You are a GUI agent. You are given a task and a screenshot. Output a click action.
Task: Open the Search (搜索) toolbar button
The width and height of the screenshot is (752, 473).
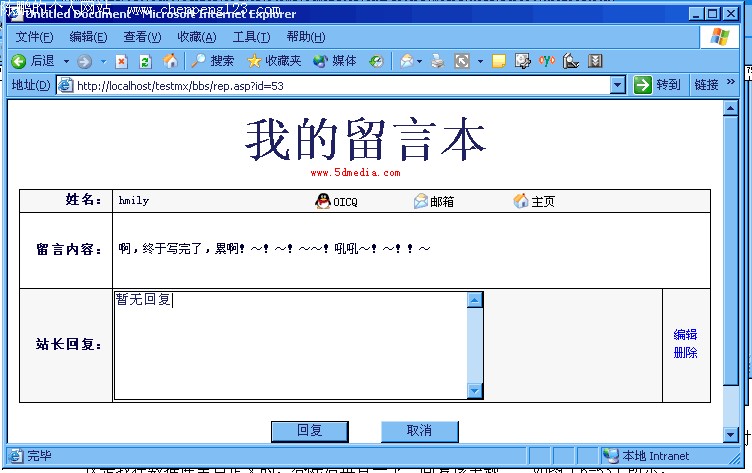pyautogui.click(x=212, y=61)
